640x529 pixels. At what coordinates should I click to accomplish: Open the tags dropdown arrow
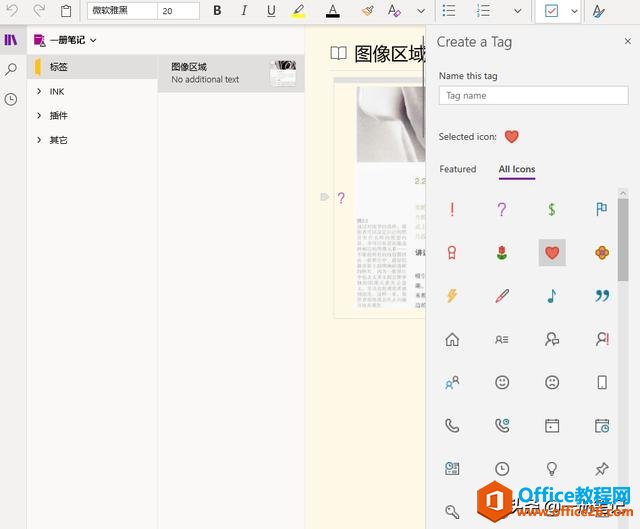(574, 11)
